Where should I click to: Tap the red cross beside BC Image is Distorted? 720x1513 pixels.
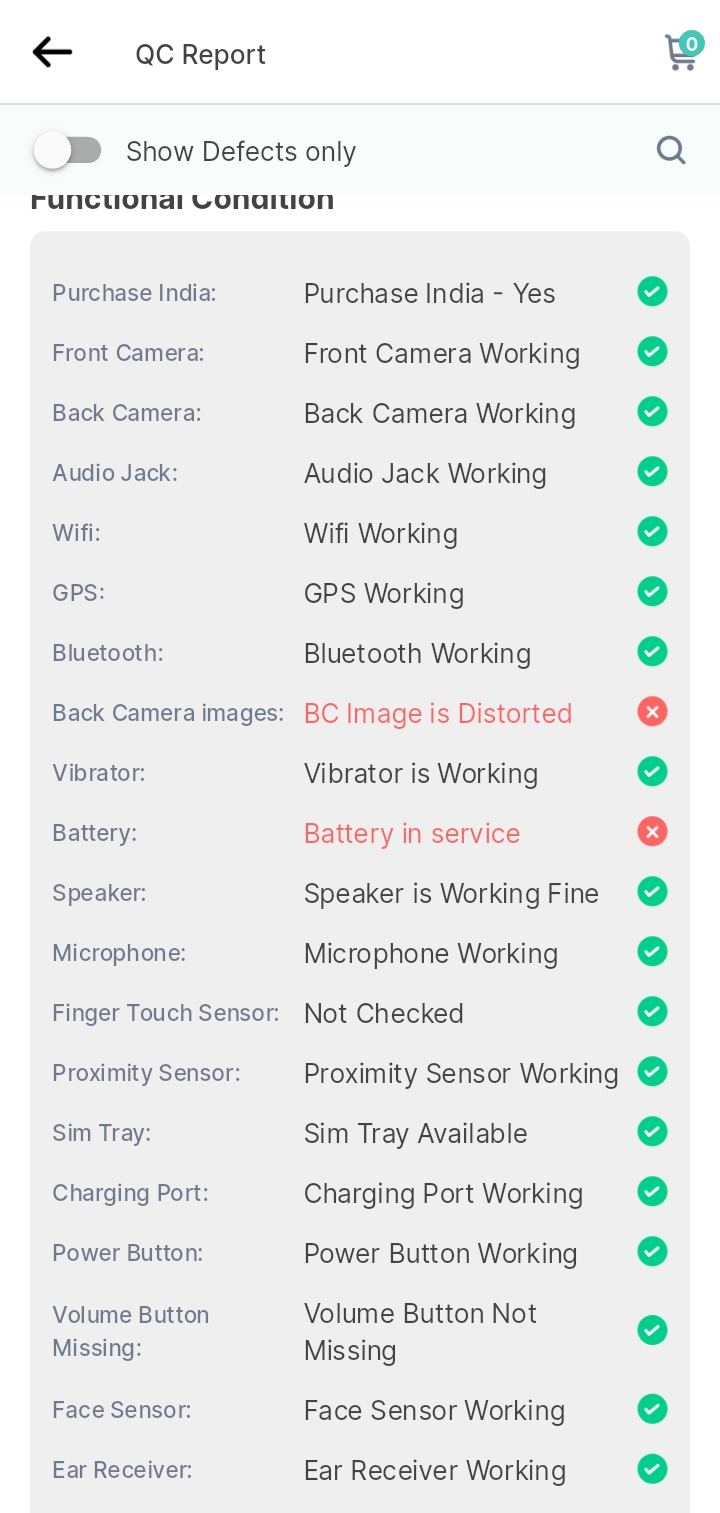pyautogui.click(x=652, y=712)
